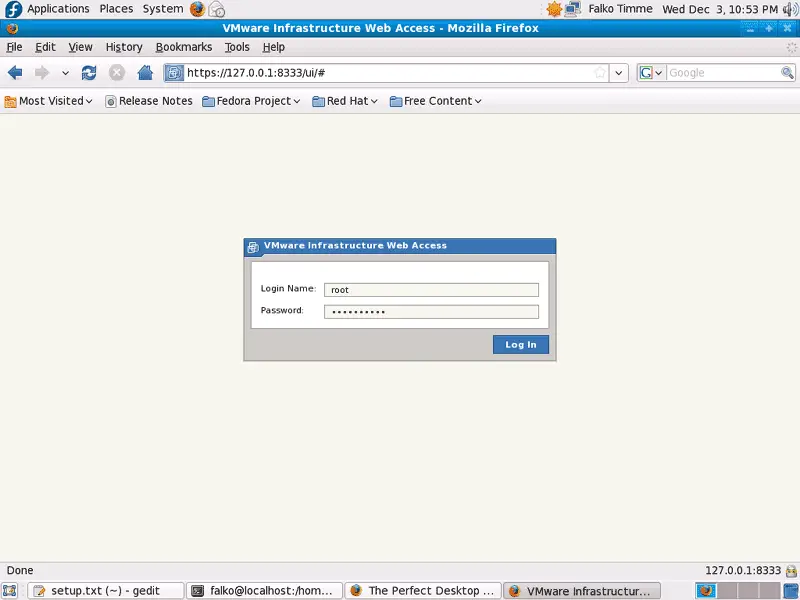The image size is (800, 600).
Task: Close the Firefox window
Action: coord(787,28)
